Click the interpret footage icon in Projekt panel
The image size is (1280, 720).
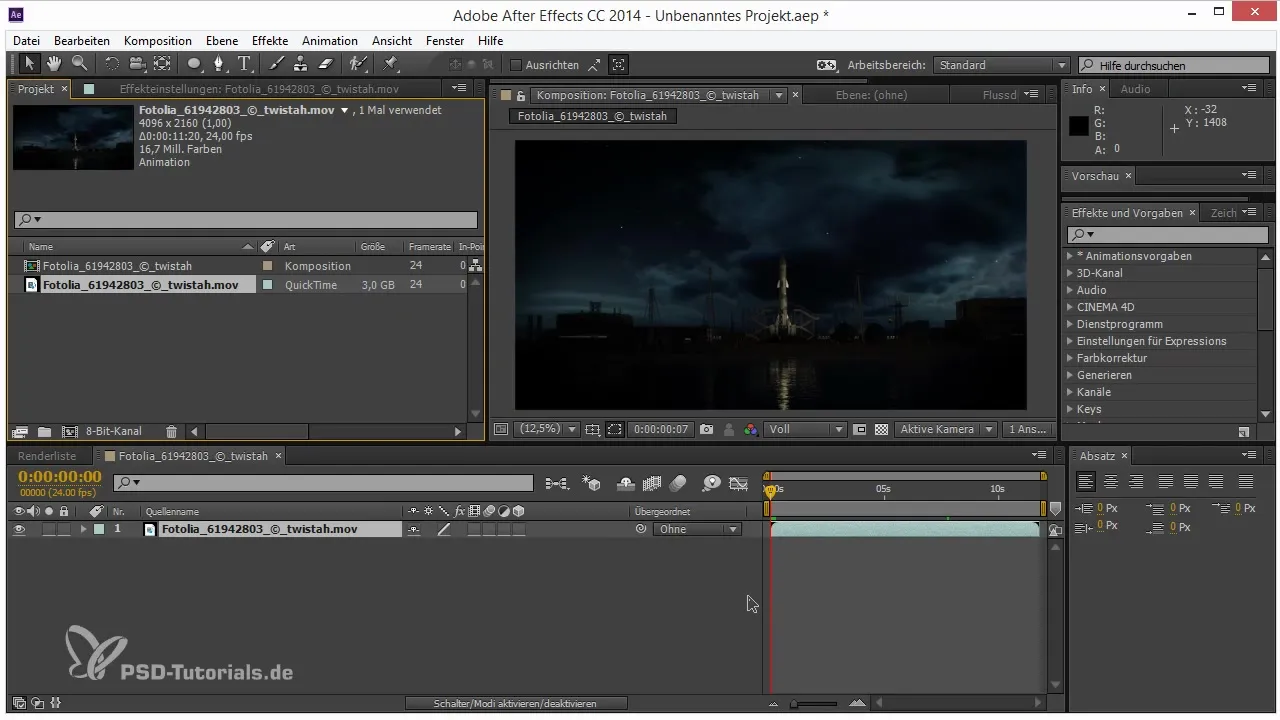(19, 432)
